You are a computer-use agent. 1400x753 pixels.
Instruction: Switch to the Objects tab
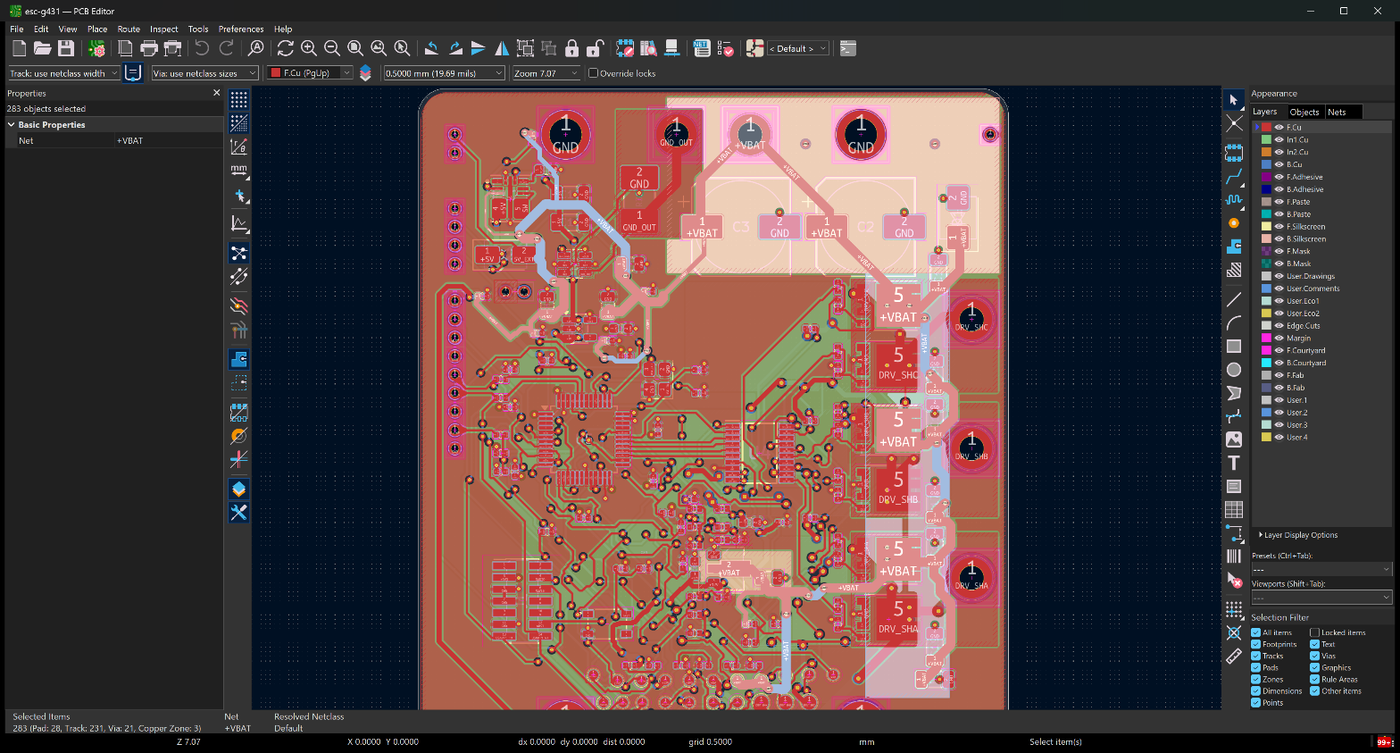[1304, 112]
